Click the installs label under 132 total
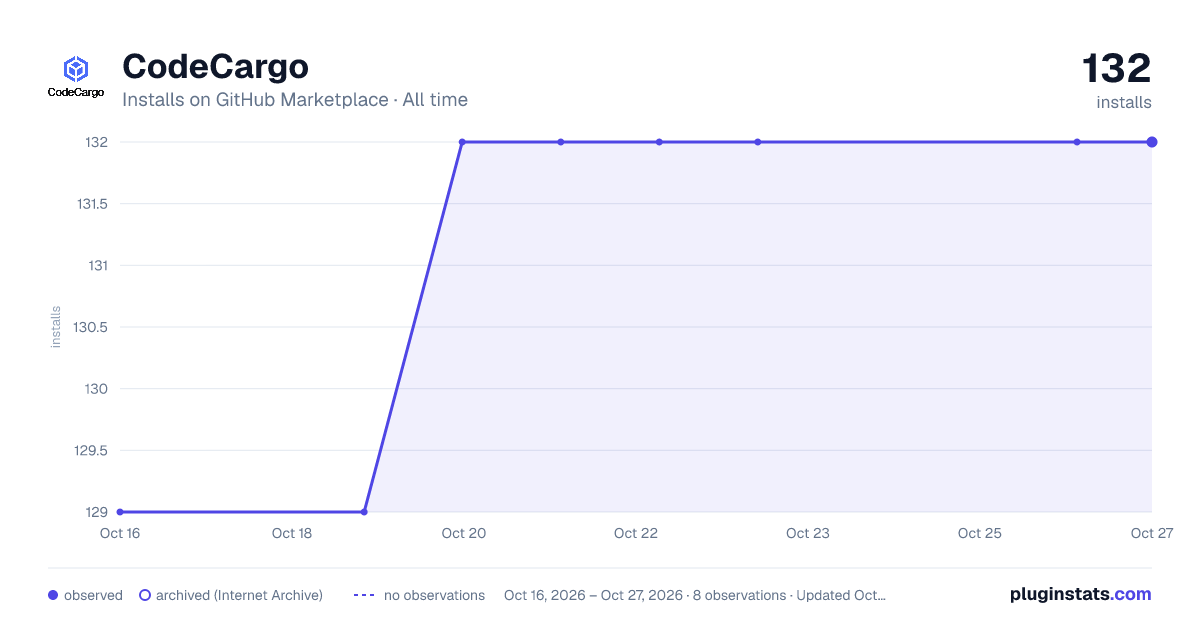This screenshot has height=630, width=1200. (1124, 103)
